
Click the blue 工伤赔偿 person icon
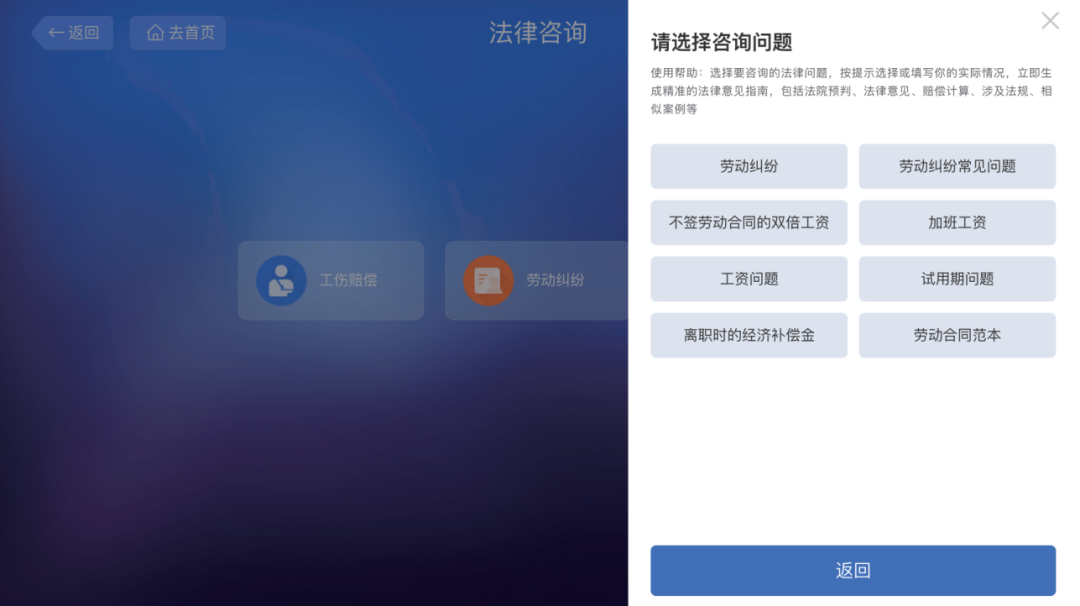[x=281, y=280]
